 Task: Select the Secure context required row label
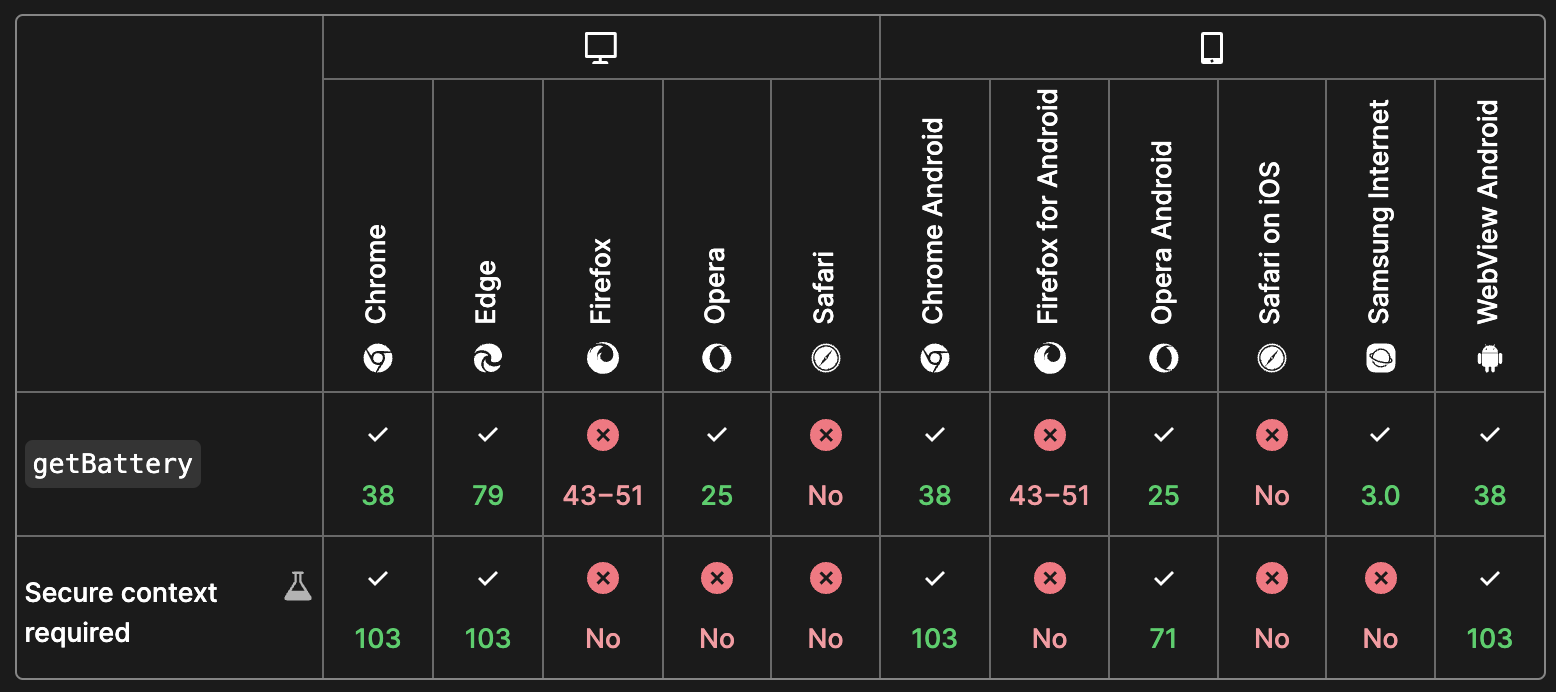(x=121, y=612)
